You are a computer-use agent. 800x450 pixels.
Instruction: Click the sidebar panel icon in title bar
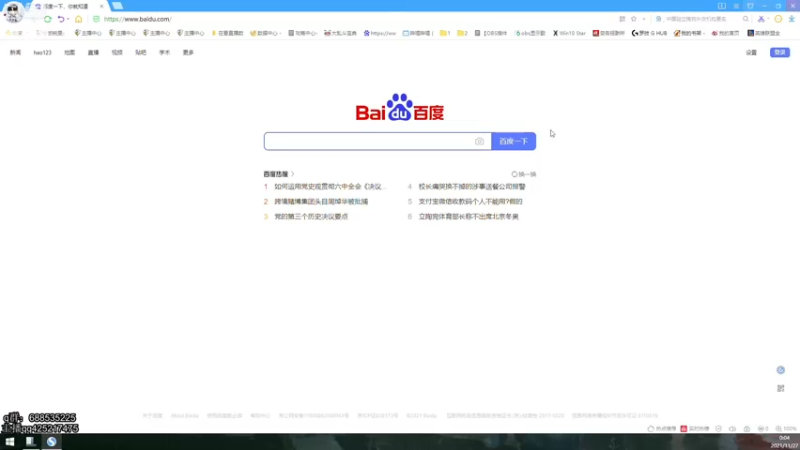click(721, 6)
